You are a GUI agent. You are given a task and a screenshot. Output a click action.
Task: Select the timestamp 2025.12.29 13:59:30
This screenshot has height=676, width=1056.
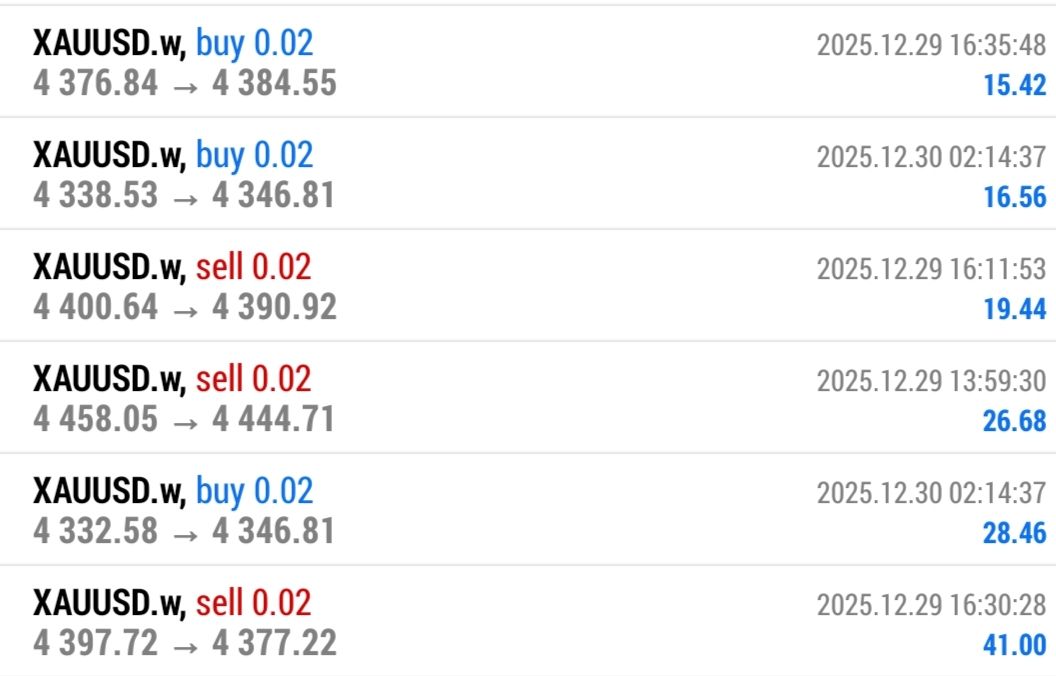[x=931, y=382]
